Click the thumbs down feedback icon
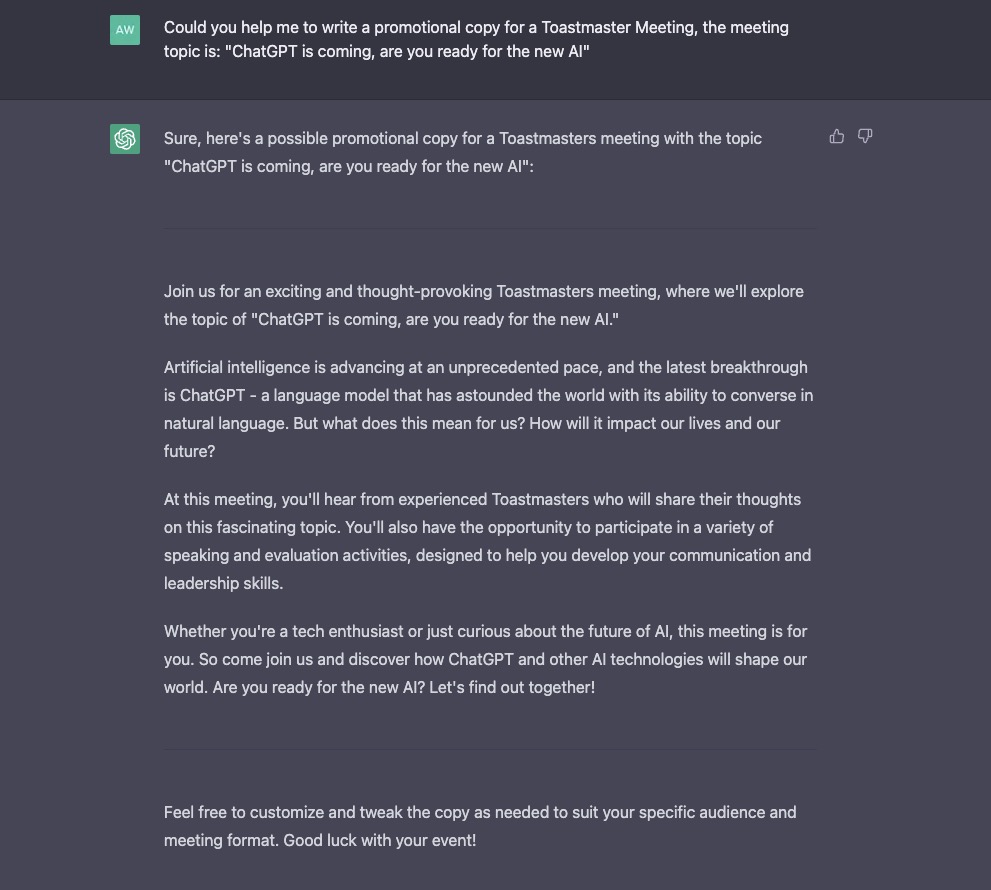The width and height of the screenshot is (991, 890). (x=865, y=137)
